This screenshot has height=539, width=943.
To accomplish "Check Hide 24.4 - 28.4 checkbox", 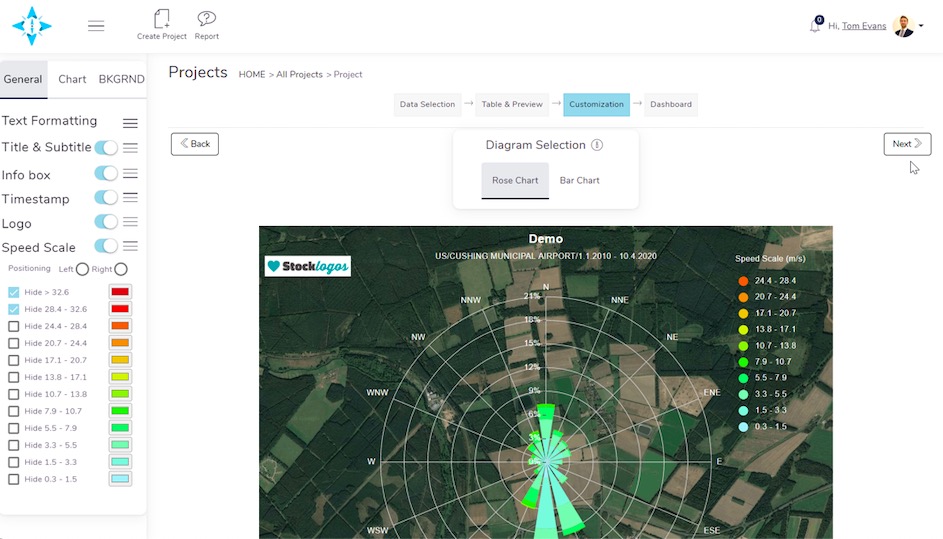I will pos(13,326).
